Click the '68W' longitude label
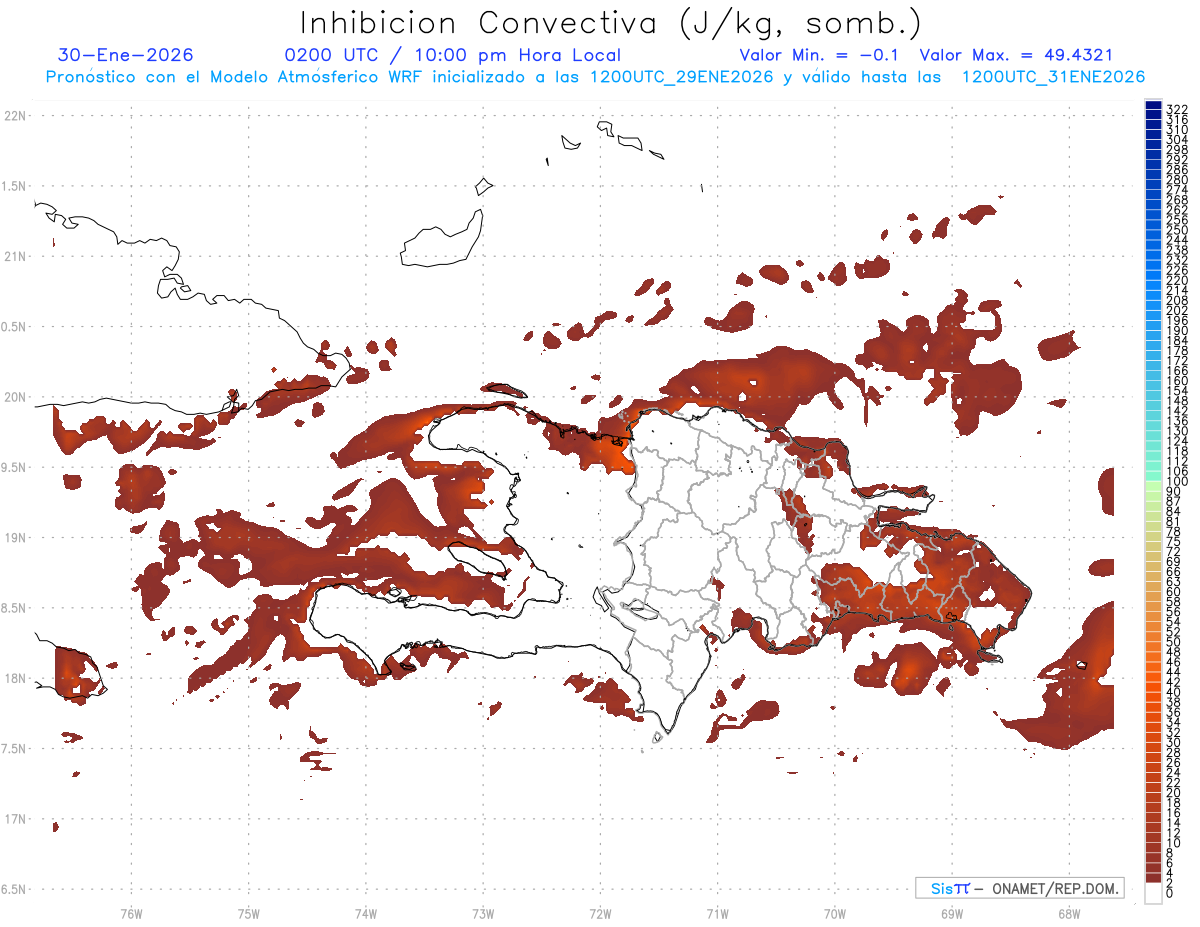 [x=1069, y=913]
